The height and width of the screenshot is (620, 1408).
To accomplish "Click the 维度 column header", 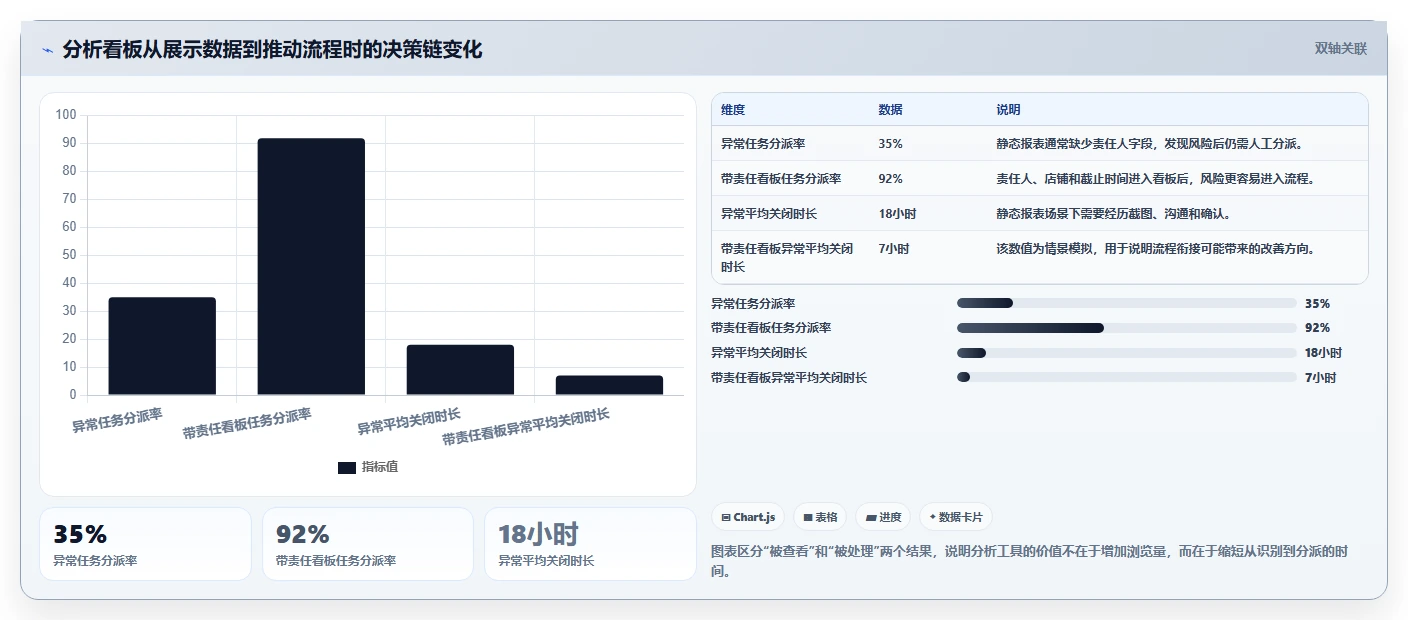I will pyautogui.click(x=733, y=110).
